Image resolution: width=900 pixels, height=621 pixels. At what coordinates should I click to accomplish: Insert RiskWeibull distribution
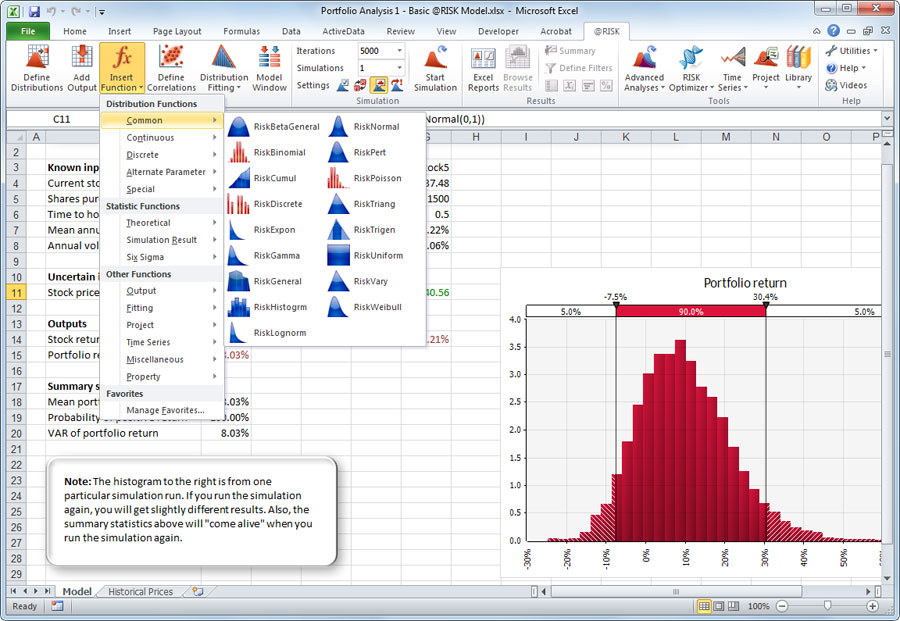pos(365,308)
